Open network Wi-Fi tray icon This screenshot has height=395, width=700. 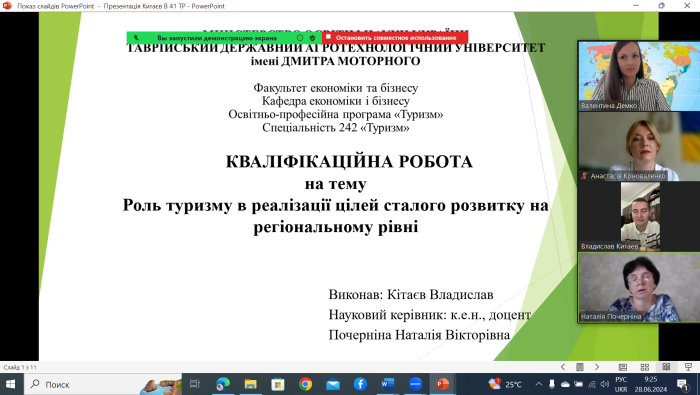point(592,384)
